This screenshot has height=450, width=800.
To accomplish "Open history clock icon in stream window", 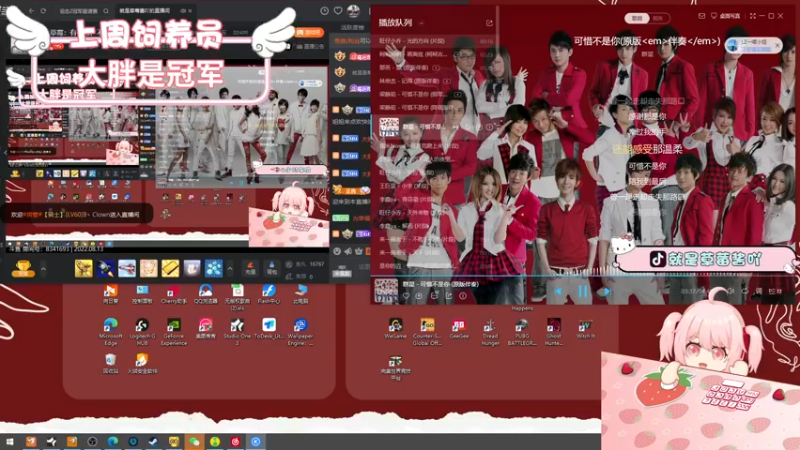I will tap(324, 10).
